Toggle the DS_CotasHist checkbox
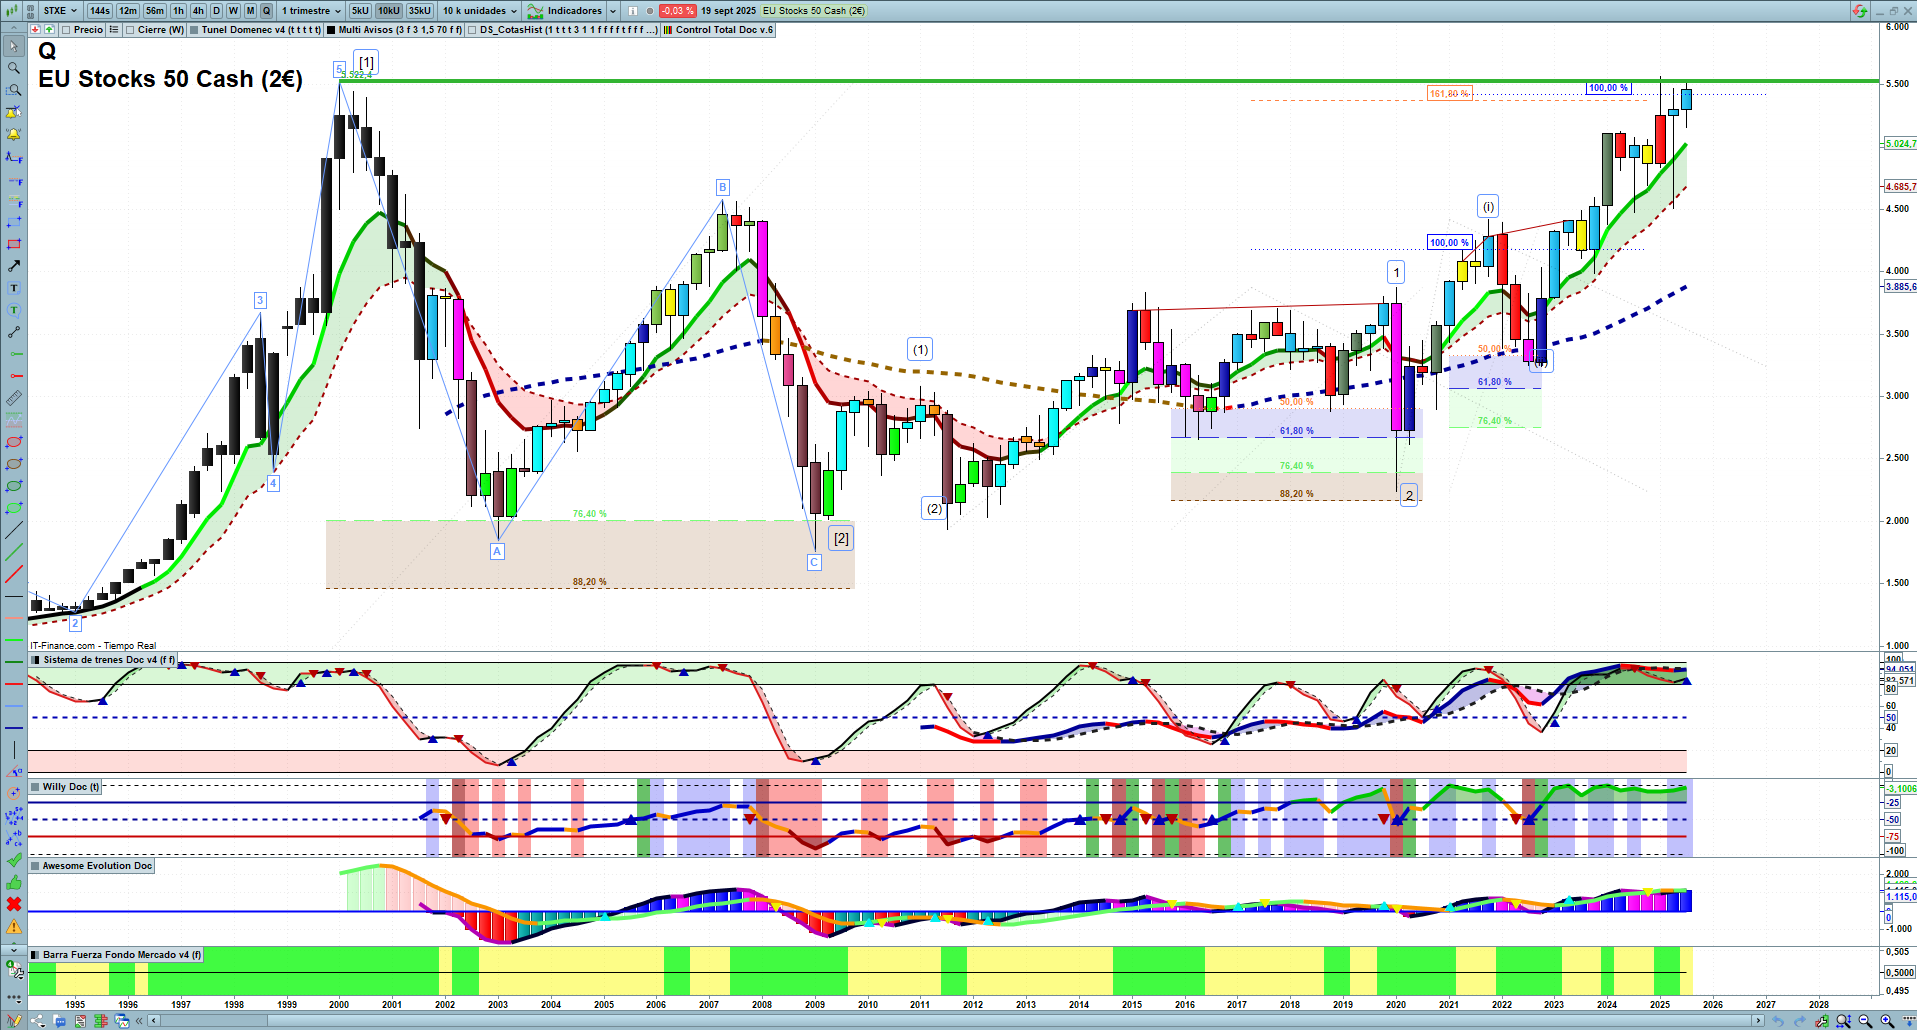Screen dimensions: 1917x1030 click(x=472, y=30)
